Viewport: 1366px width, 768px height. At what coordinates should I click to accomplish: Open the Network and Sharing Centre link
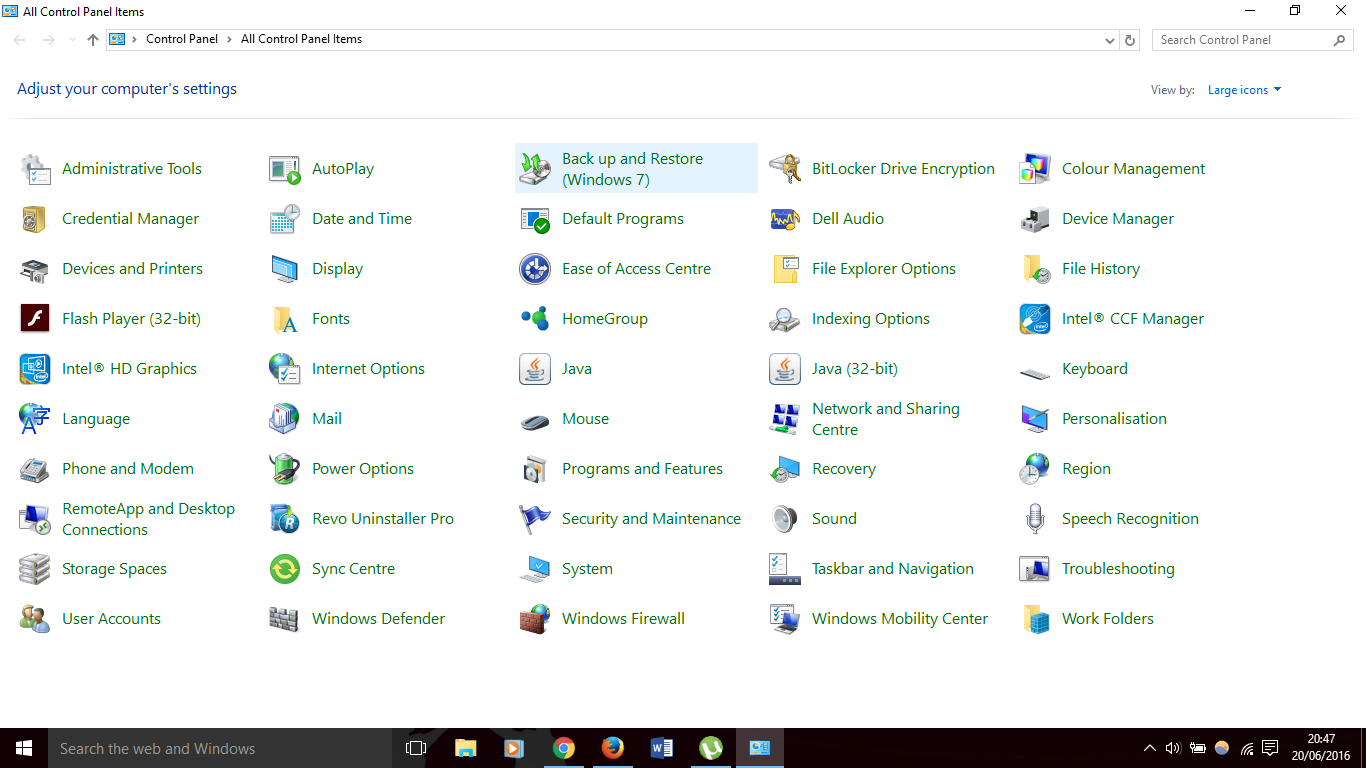coord(886,419)
